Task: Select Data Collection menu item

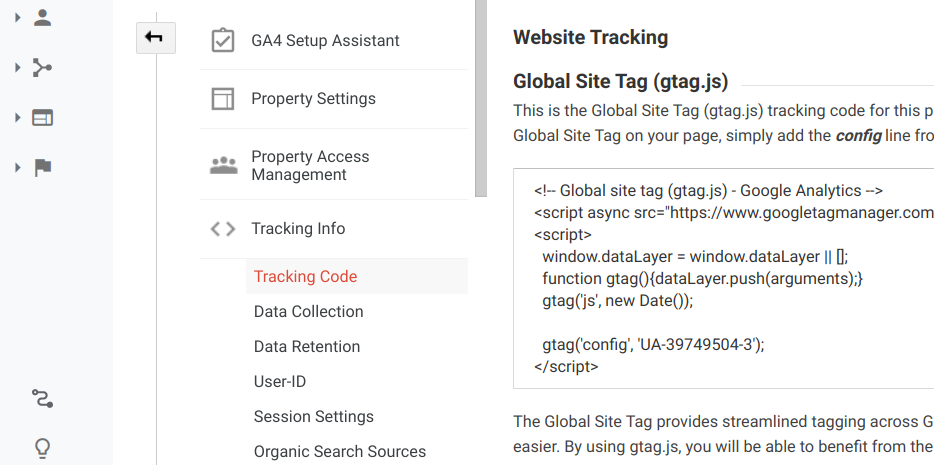Action: 309,311
